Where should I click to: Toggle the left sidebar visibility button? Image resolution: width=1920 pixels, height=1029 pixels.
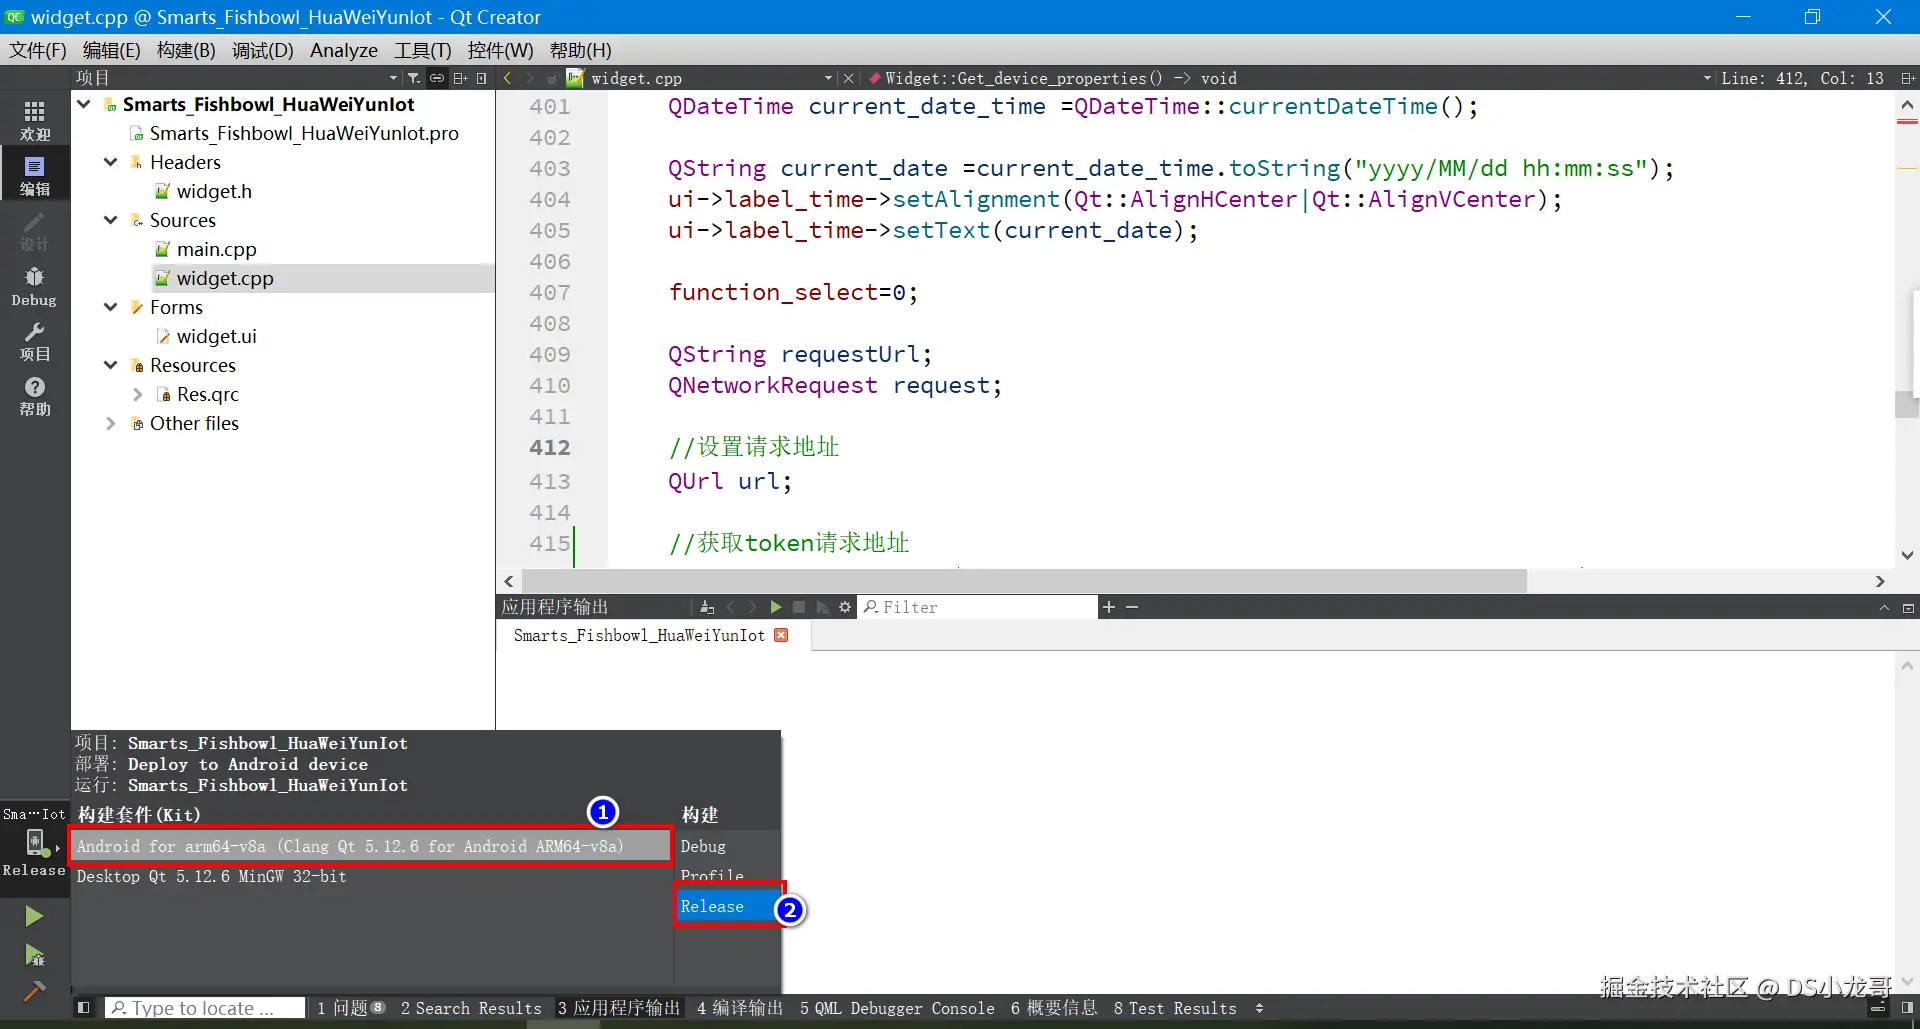tap(84, 1008)
